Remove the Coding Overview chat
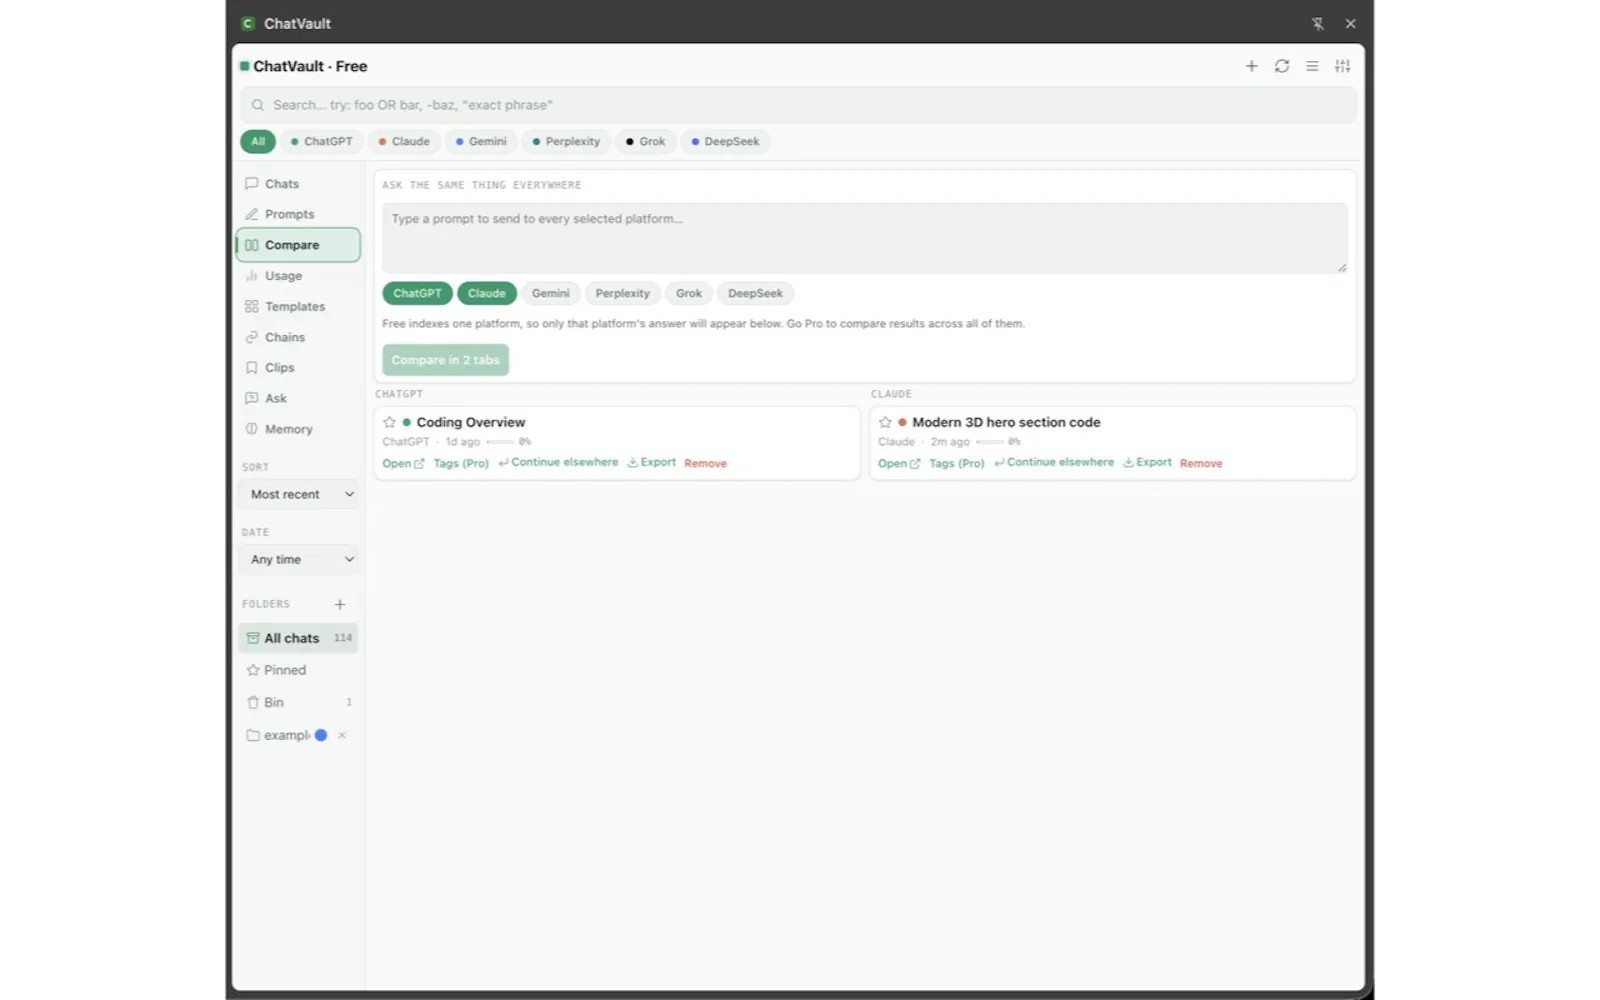 click(x=706, y=463)
